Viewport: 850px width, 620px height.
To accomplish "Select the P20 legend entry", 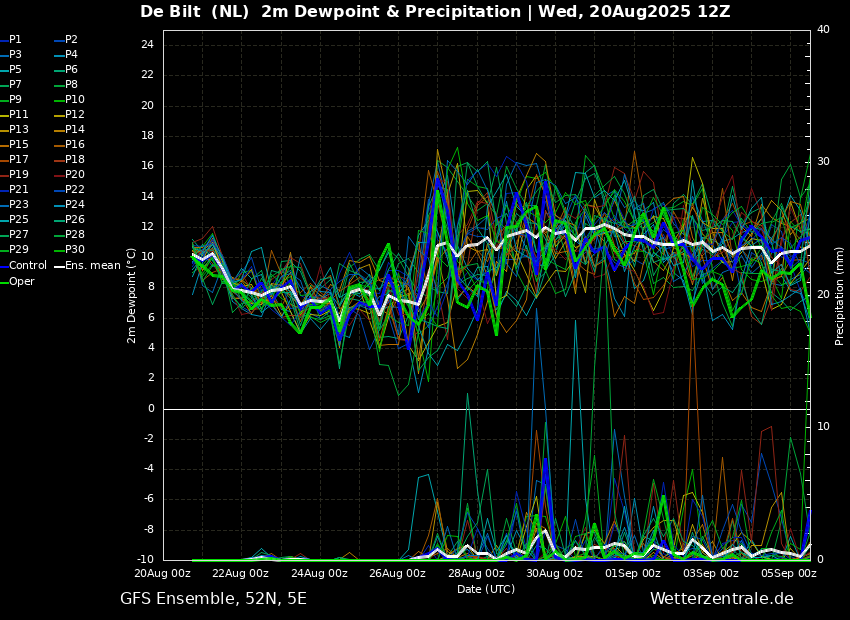I will pos(75,175).
